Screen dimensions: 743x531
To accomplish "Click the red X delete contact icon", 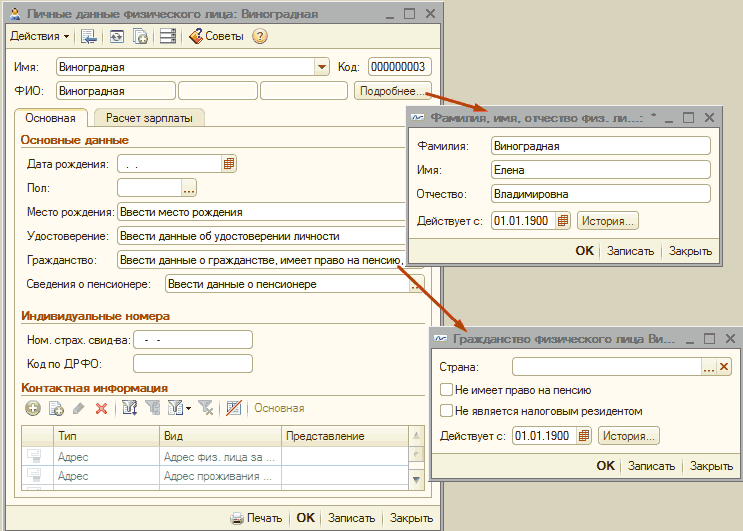I will (101, 408).
